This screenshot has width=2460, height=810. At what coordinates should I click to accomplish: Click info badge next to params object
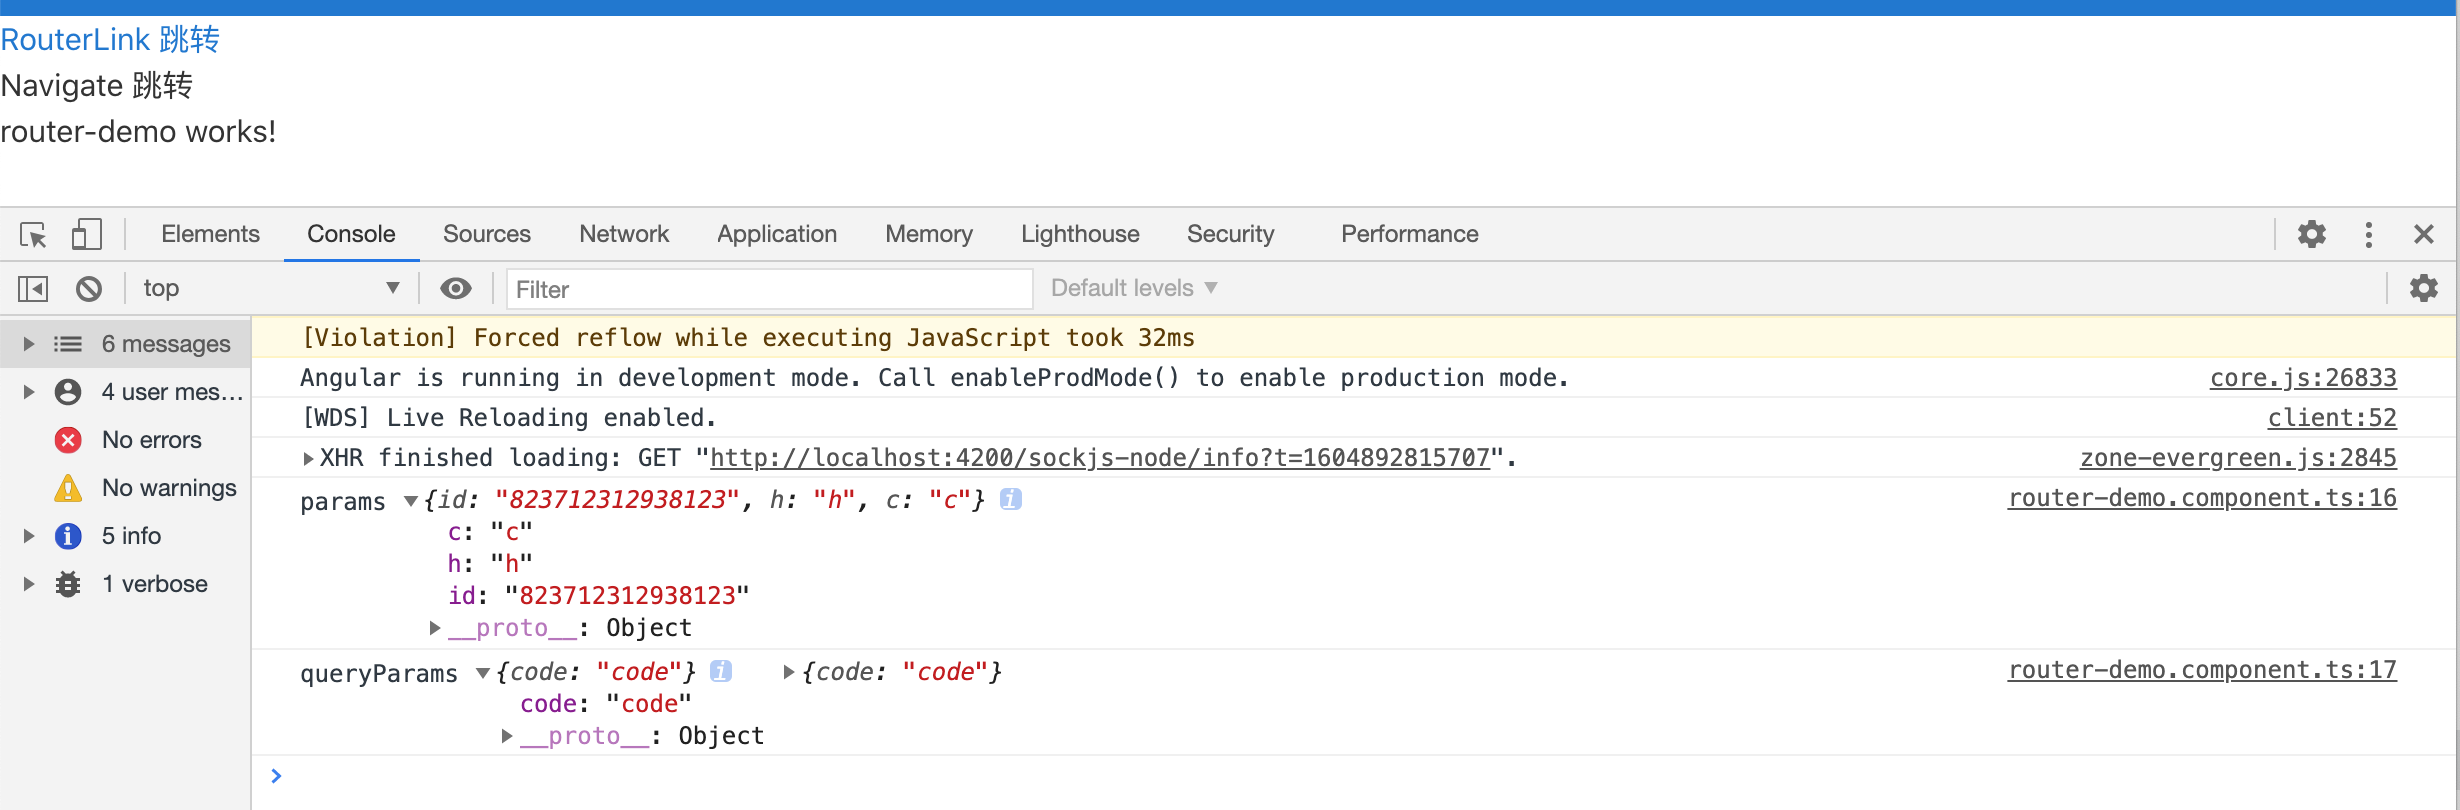1011,499
